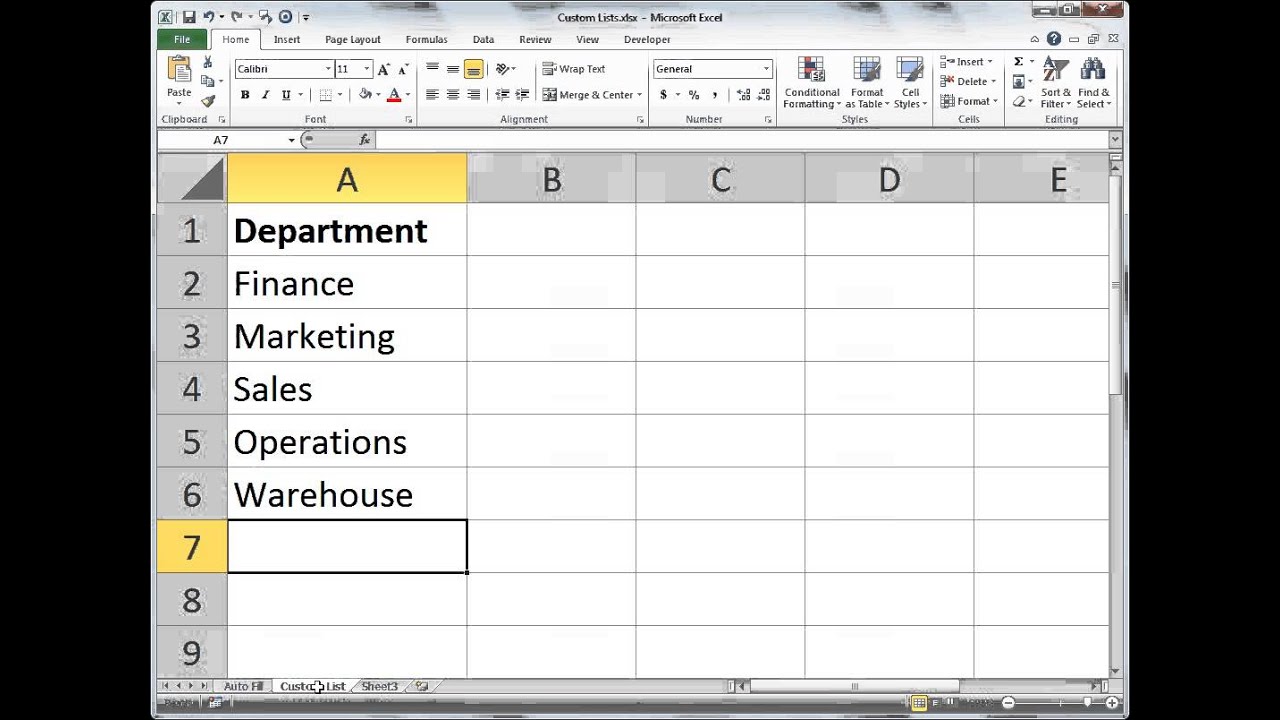Select cell A4 containing Sales
Screen dimensions: 1280x720
(347, 388)
